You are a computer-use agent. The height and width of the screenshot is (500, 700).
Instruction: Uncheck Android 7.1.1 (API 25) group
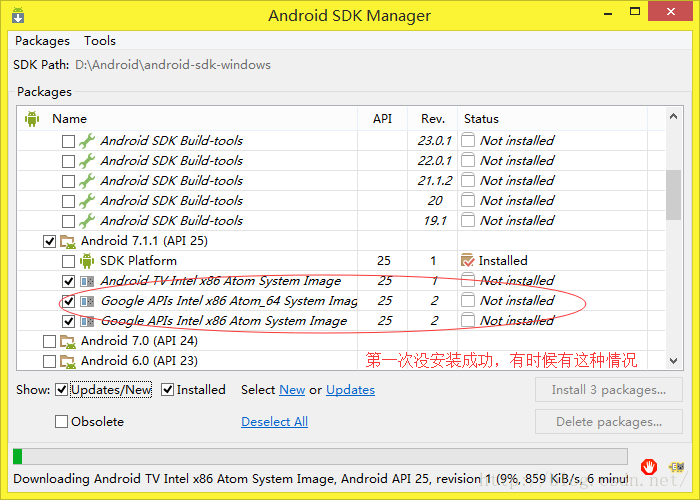[49, 242]
